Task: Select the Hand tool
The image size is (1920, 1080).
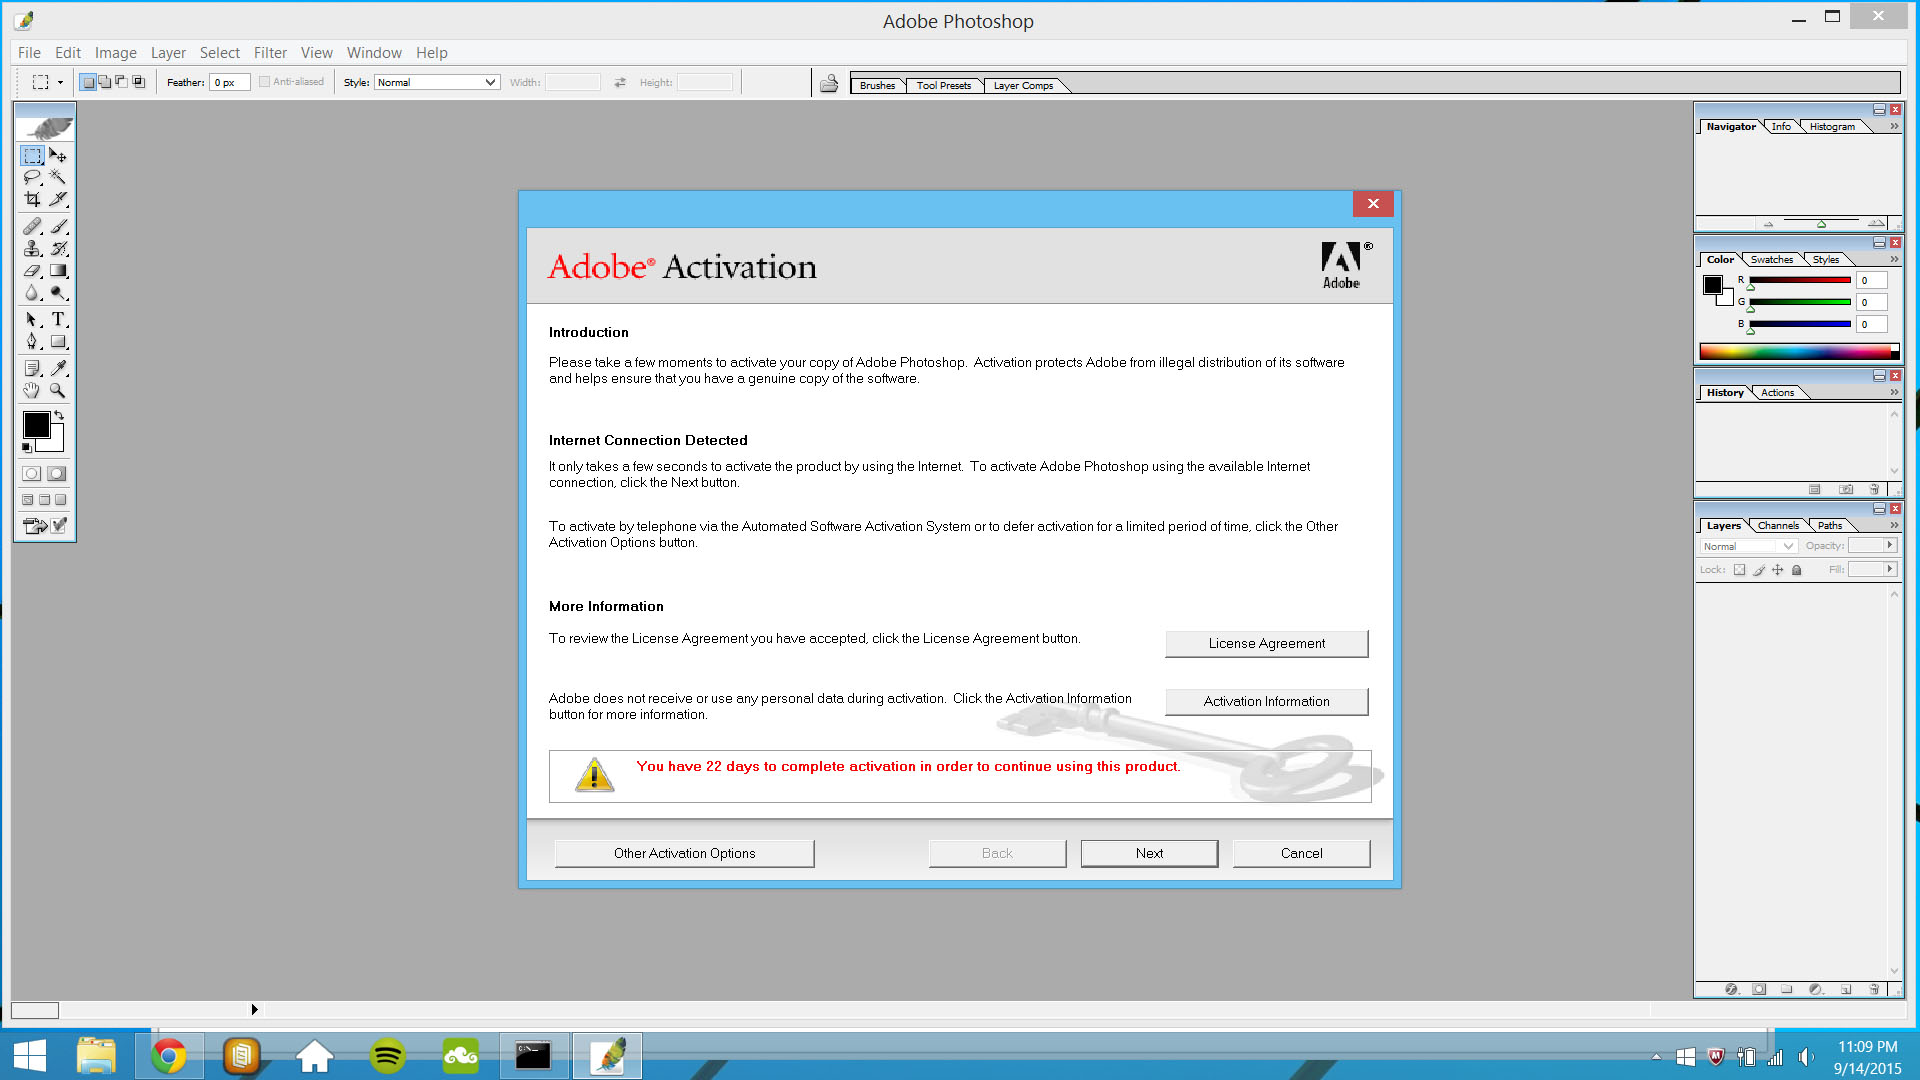Action: (x=32, y=391)
